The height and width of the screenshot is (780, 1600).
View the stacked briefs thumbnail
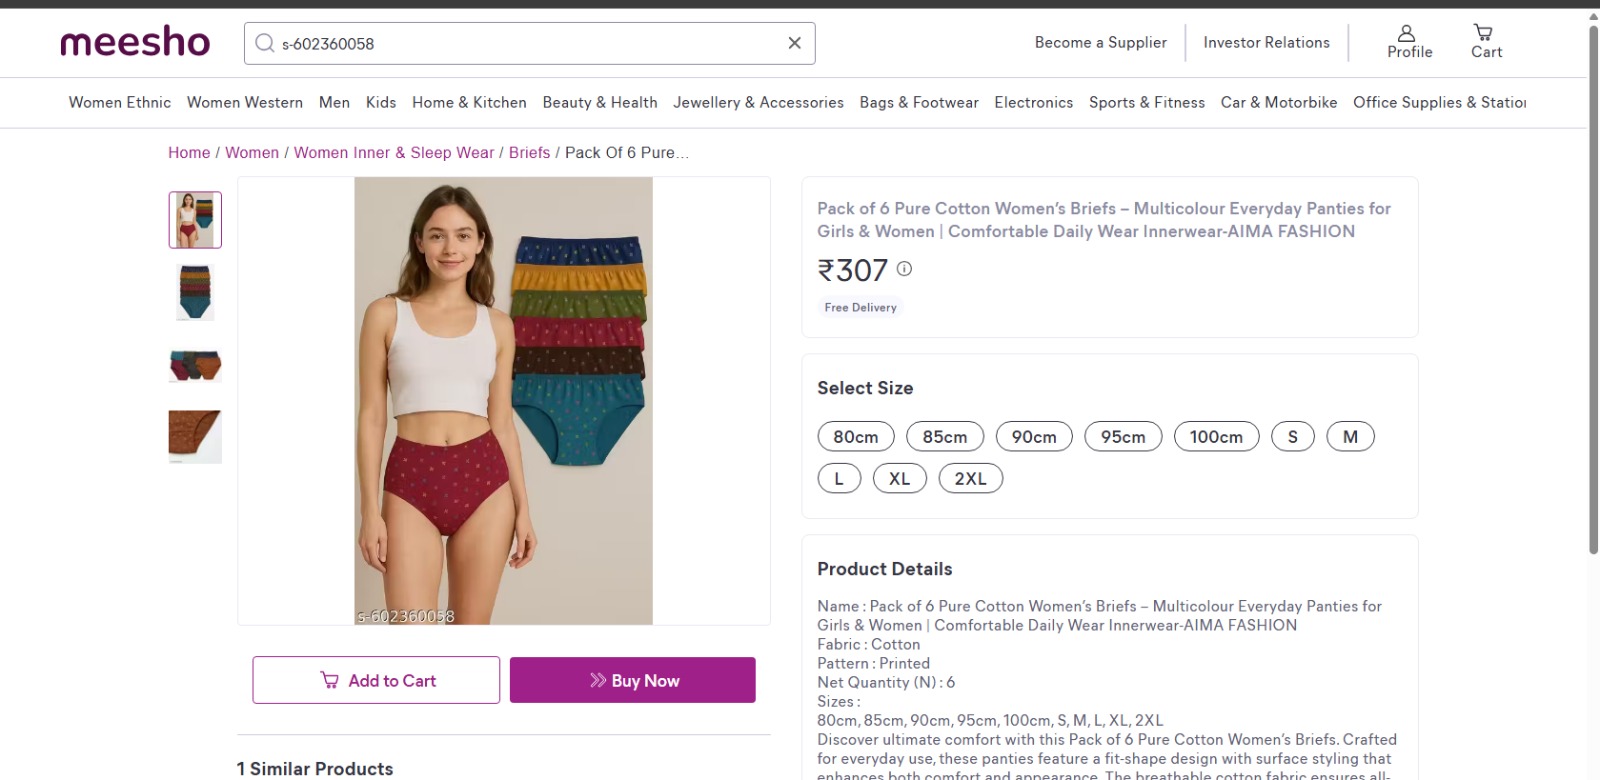pos(195,292)
